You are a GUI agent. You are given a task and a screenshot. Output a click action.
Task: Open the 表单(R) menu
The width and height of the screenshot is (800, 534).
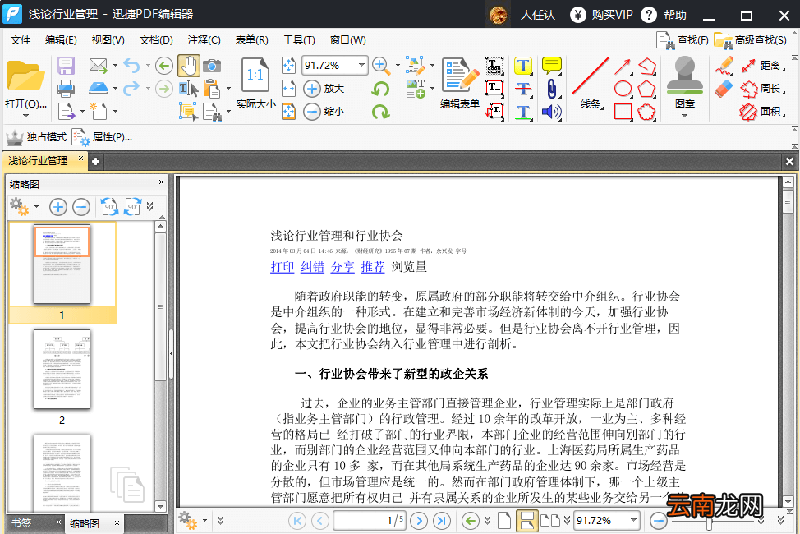(x=252, y=40)
